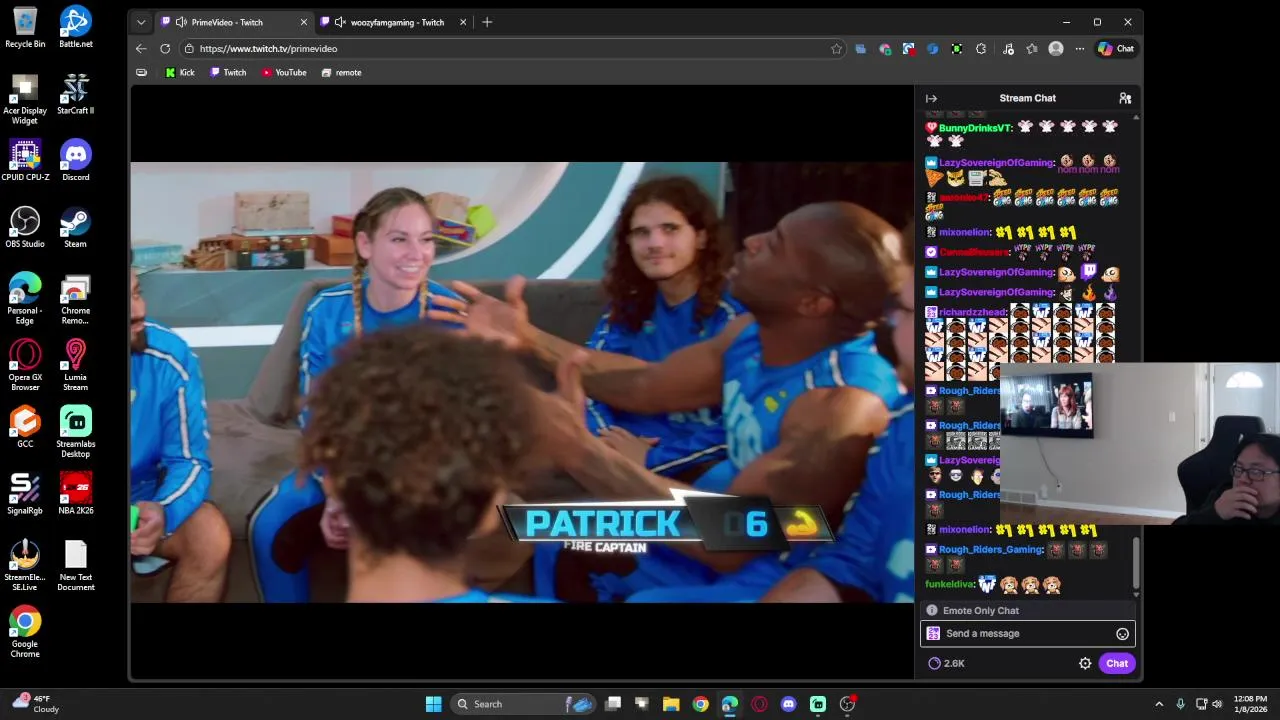This screenshot has height=720, width=1280.
Task: Open the chat community users list
Action: 1125,98
